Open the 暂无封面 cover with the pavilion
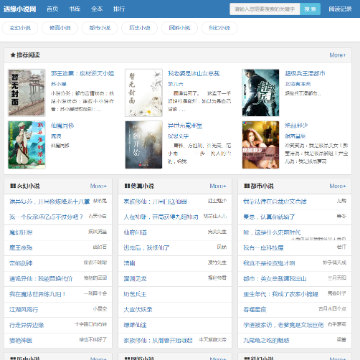360x360 pixels. [x=27, y=93]
